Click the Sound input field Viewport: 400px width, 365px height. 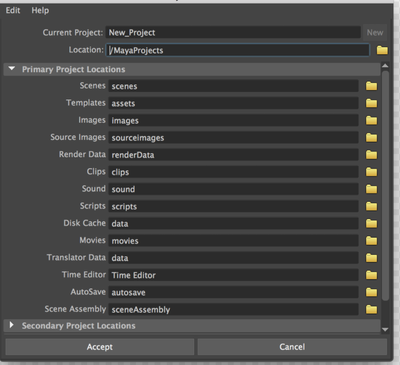pos(233,189)
